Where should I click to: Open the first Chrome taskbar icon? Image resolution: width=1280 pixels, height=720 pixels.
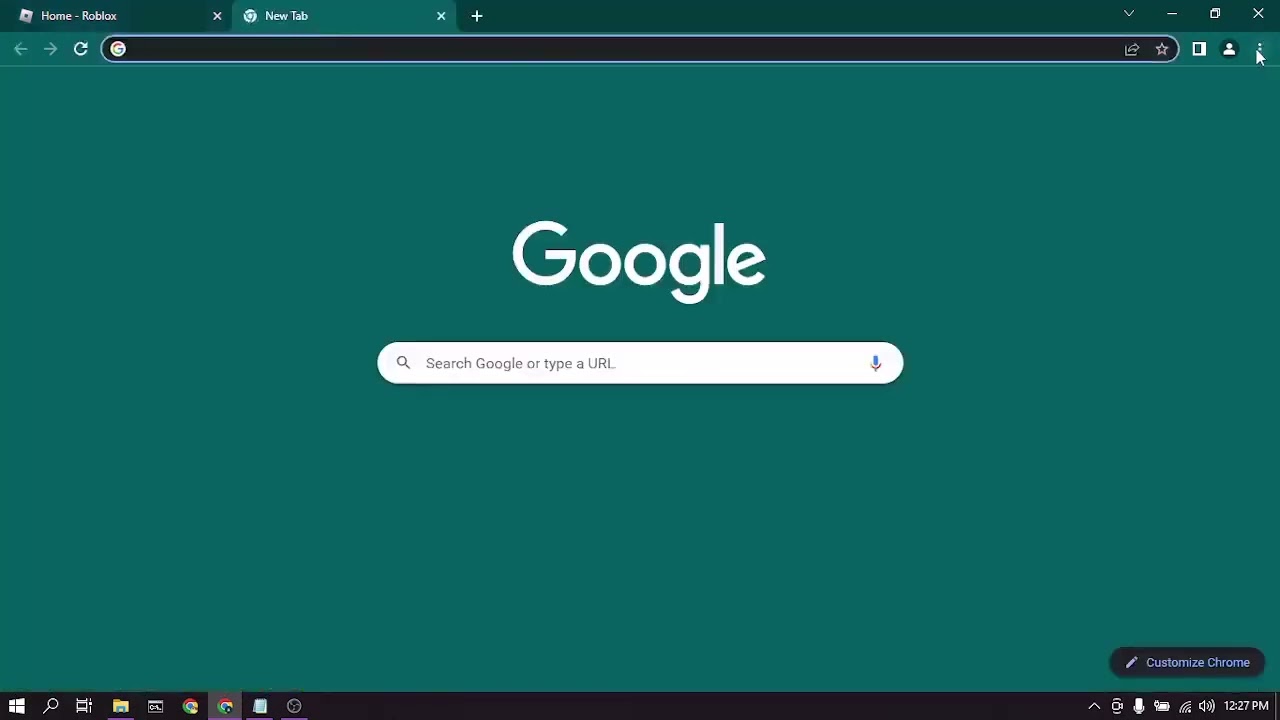(x=190, y=706)
